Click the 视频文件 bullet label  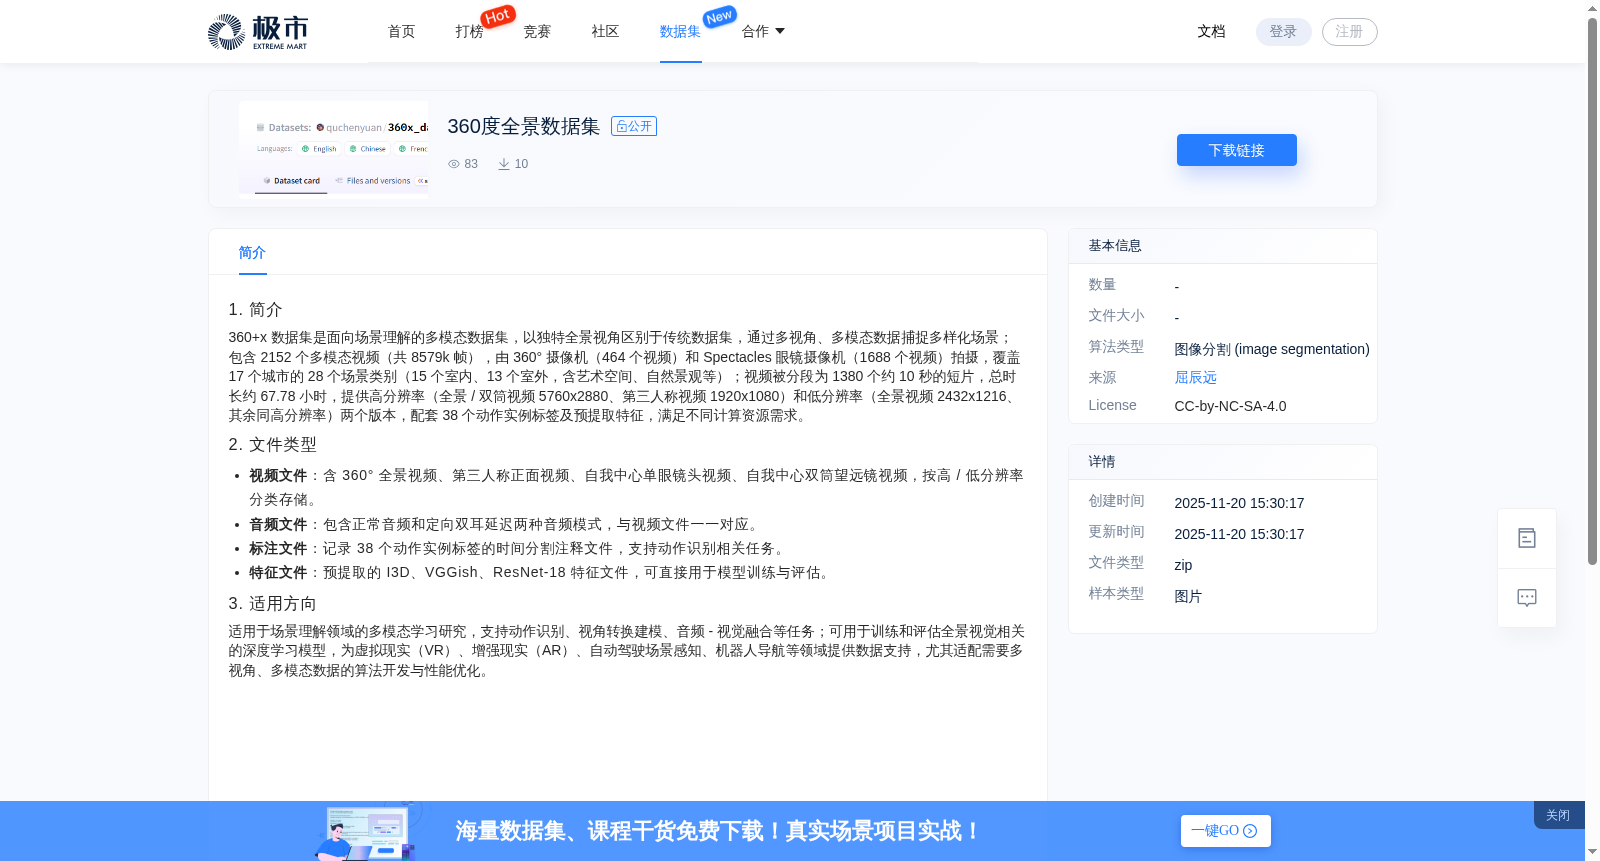coord(278,476)
